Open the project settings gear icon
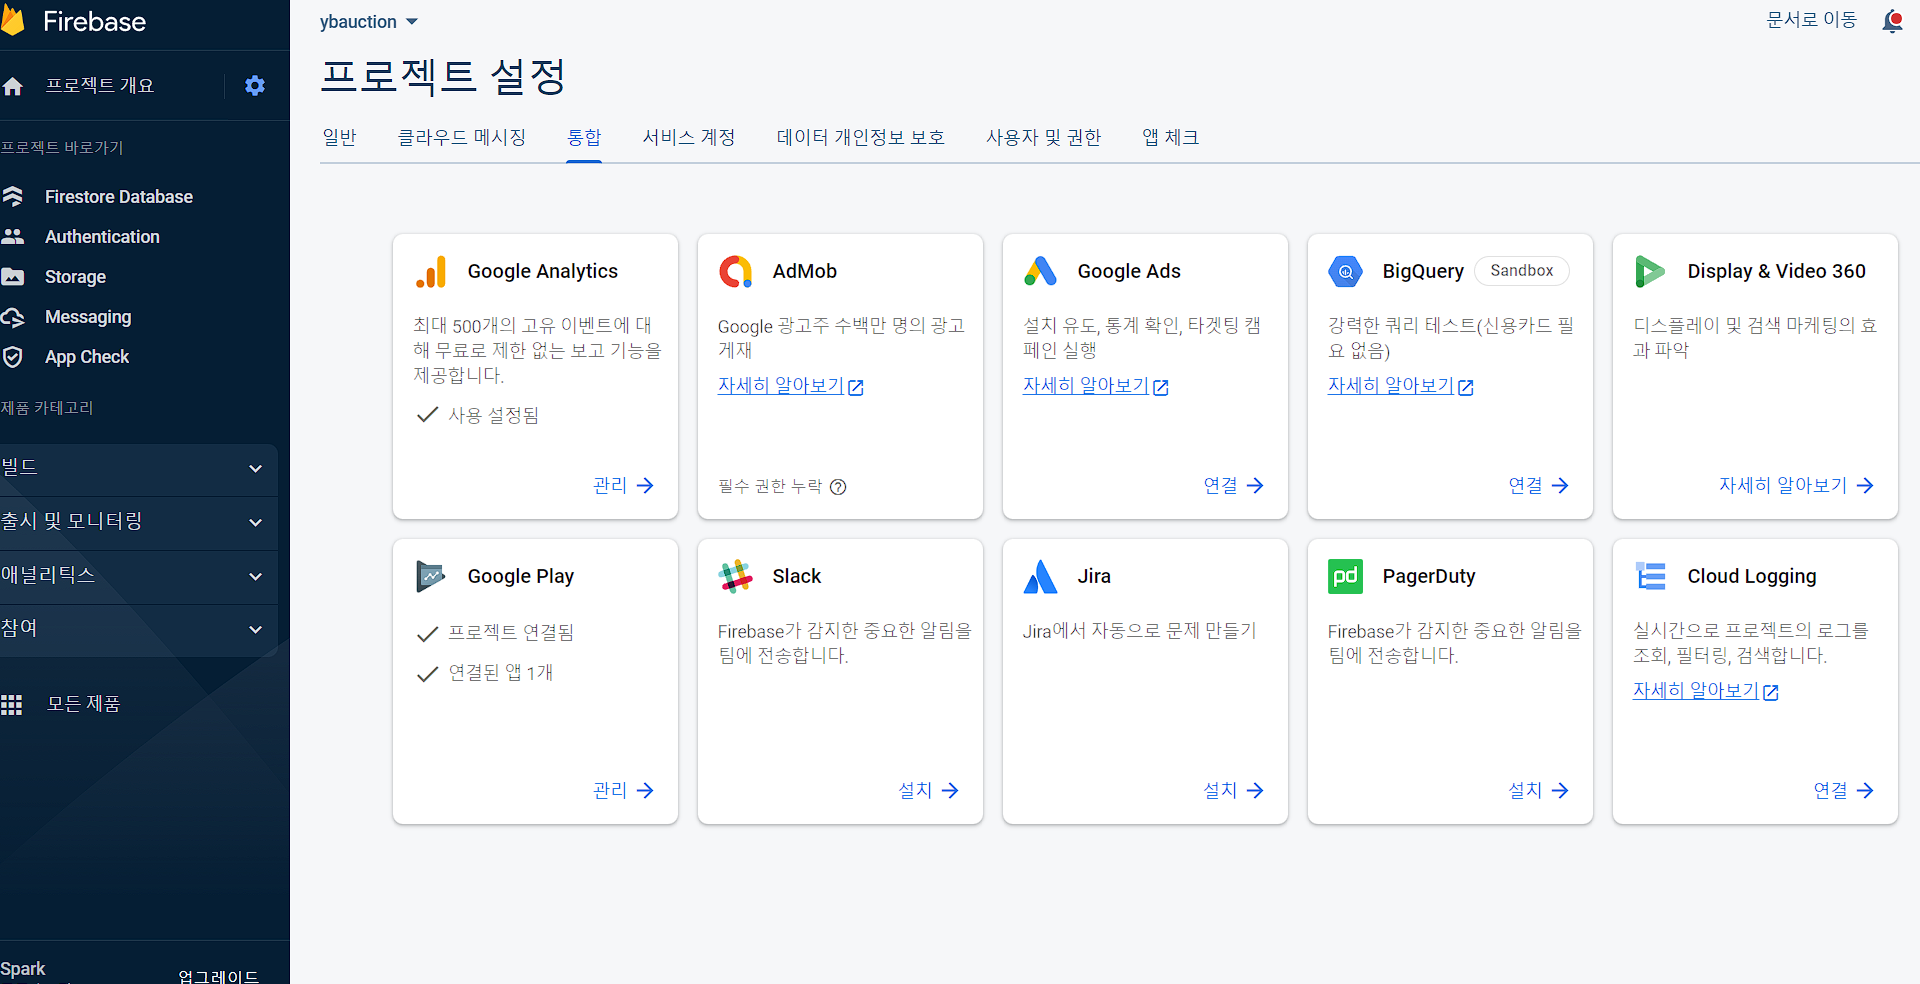This screenshot has width=1920, height=984. [x=255, y=86]
